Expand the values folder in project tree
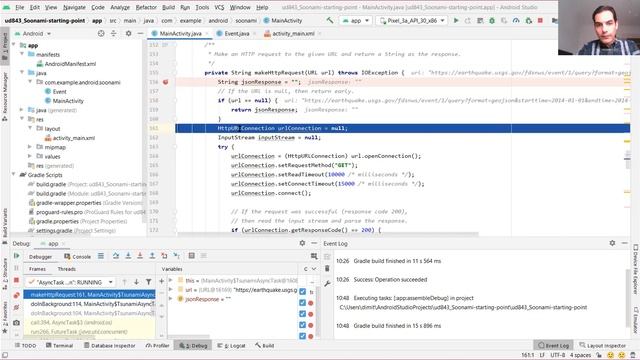The image size is (640, 360). pyautogui.click(x=29, y=156)
